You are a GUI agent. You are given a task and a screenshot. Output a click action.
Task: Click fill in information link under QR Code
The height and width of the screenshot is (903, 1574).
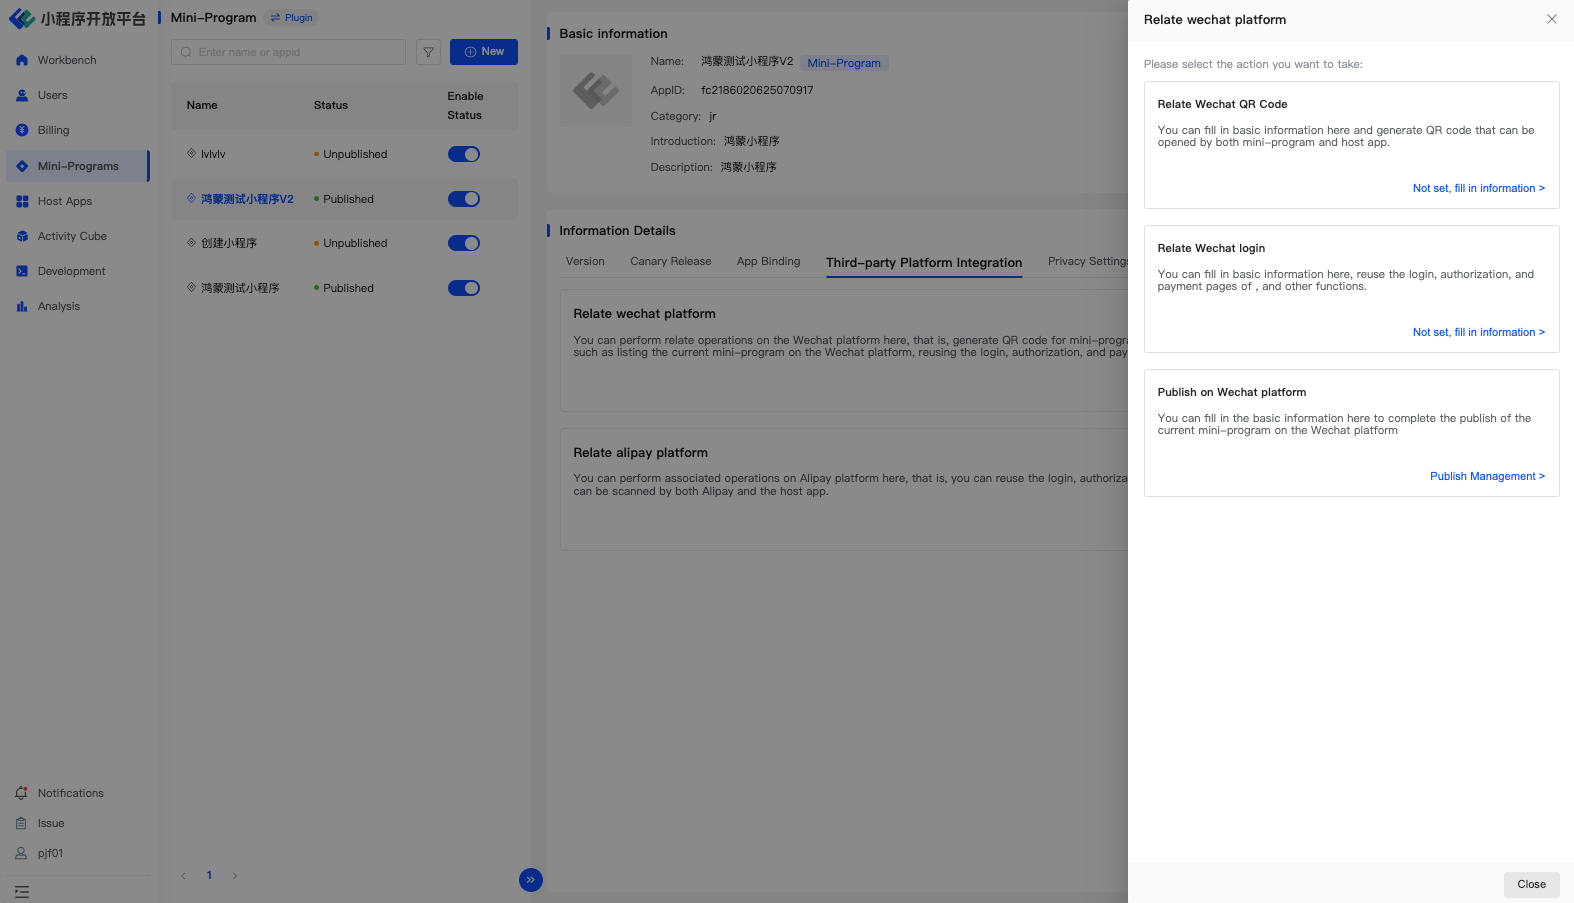click(1478, 188)
